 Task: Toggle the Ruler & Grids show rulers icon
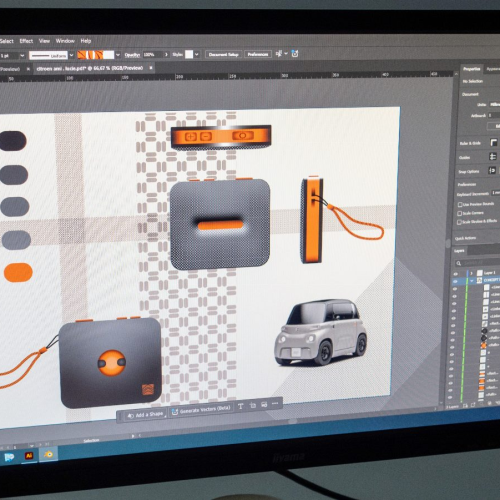(x=494, y=143)
